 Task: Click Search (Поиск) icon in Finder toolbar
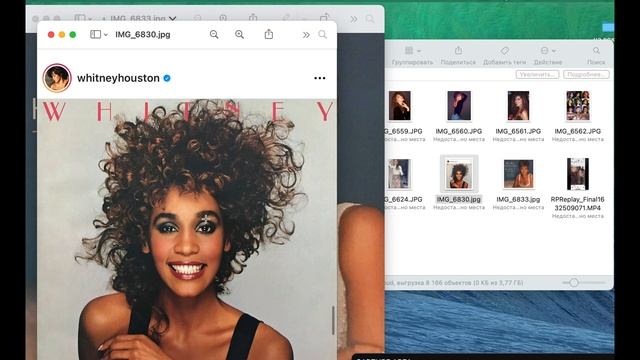click(596, 51)
